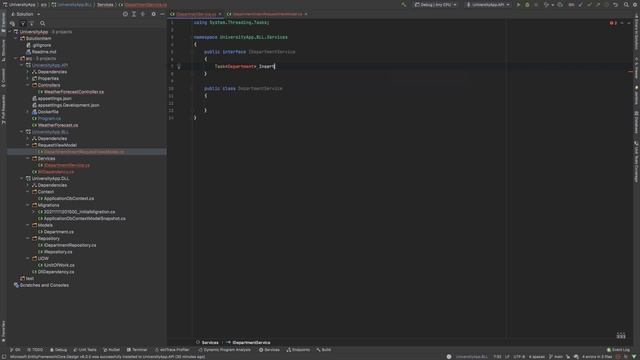Expand Properties under UniversityApp.API
640x360 pixels.
tap(28, 78)
